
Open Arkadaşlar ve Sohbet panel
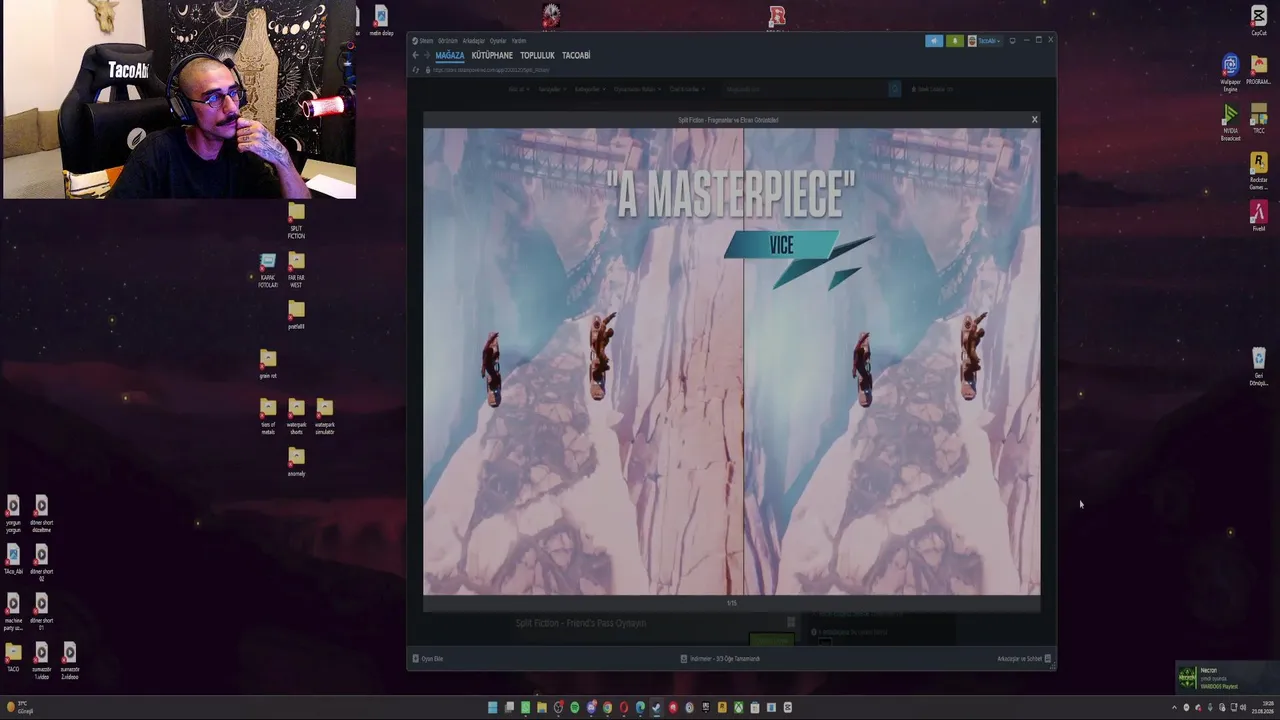coord(1024,659)
